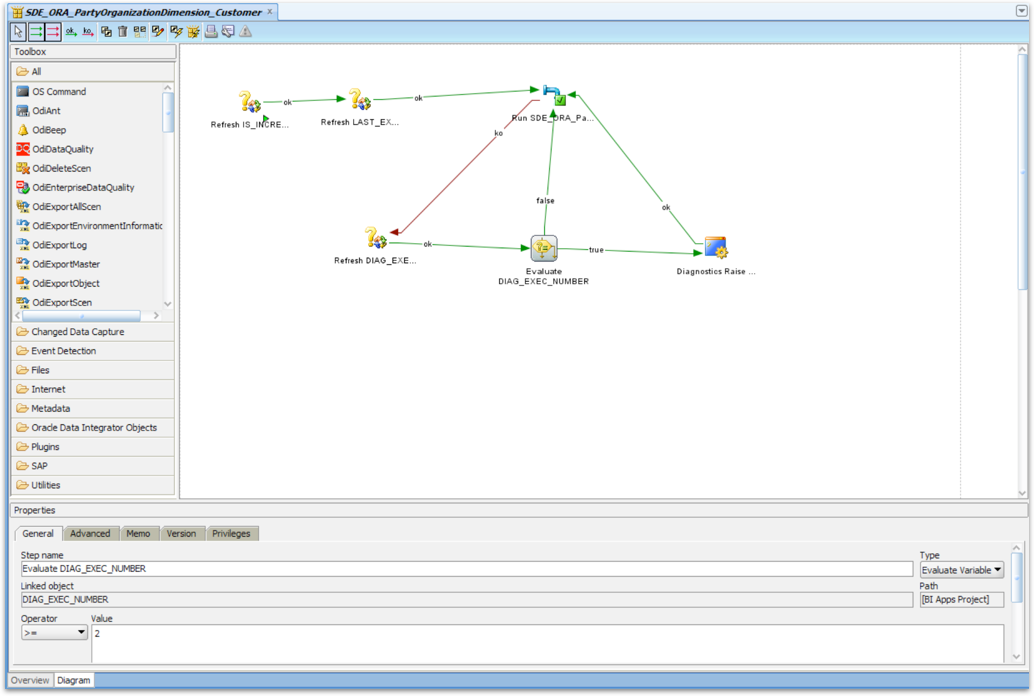Select the free choice pointer tool
The height and width of the screenshot is (696, 1034).
(18, 32)
